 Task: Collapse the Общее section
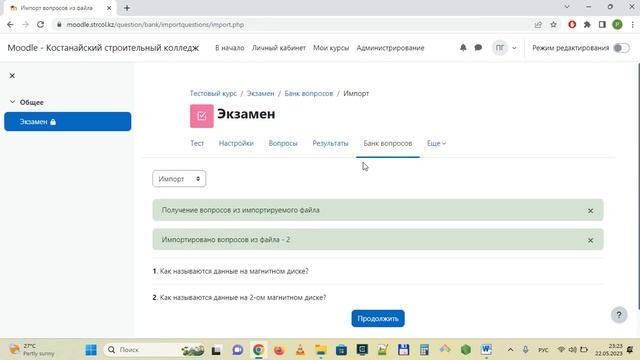12,102
